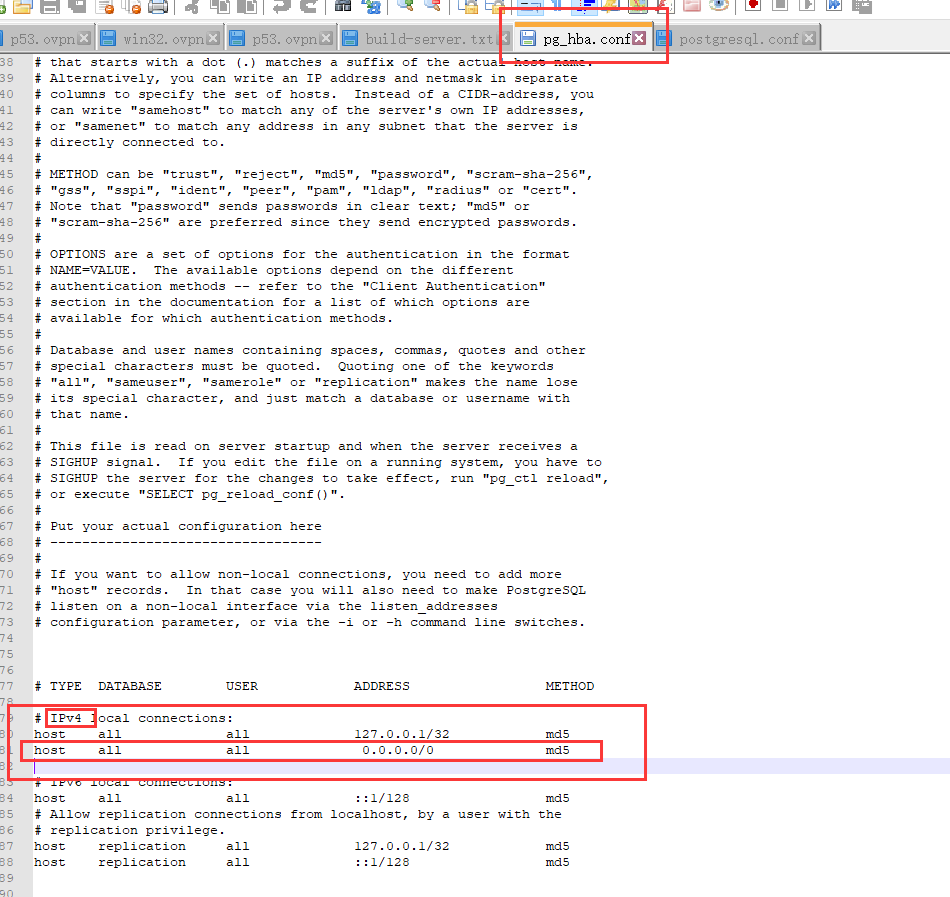Start macro recording with red record icon
Viewport: 950px width, 897px height.
click(752, 5)
